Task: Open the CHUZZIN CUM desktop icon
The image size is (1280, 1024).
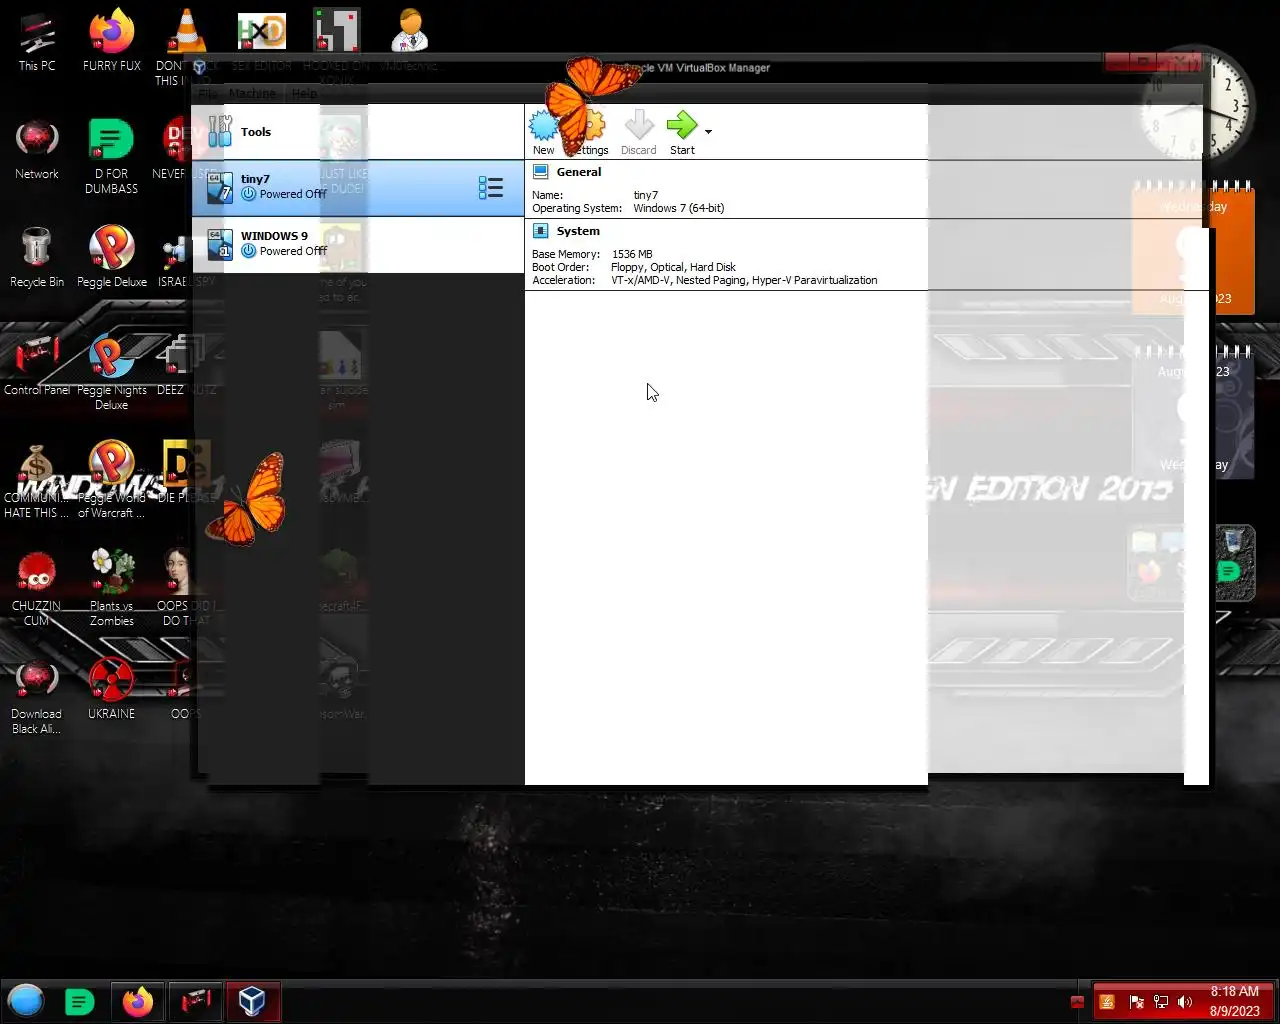Action: click(x=37, y=588)
